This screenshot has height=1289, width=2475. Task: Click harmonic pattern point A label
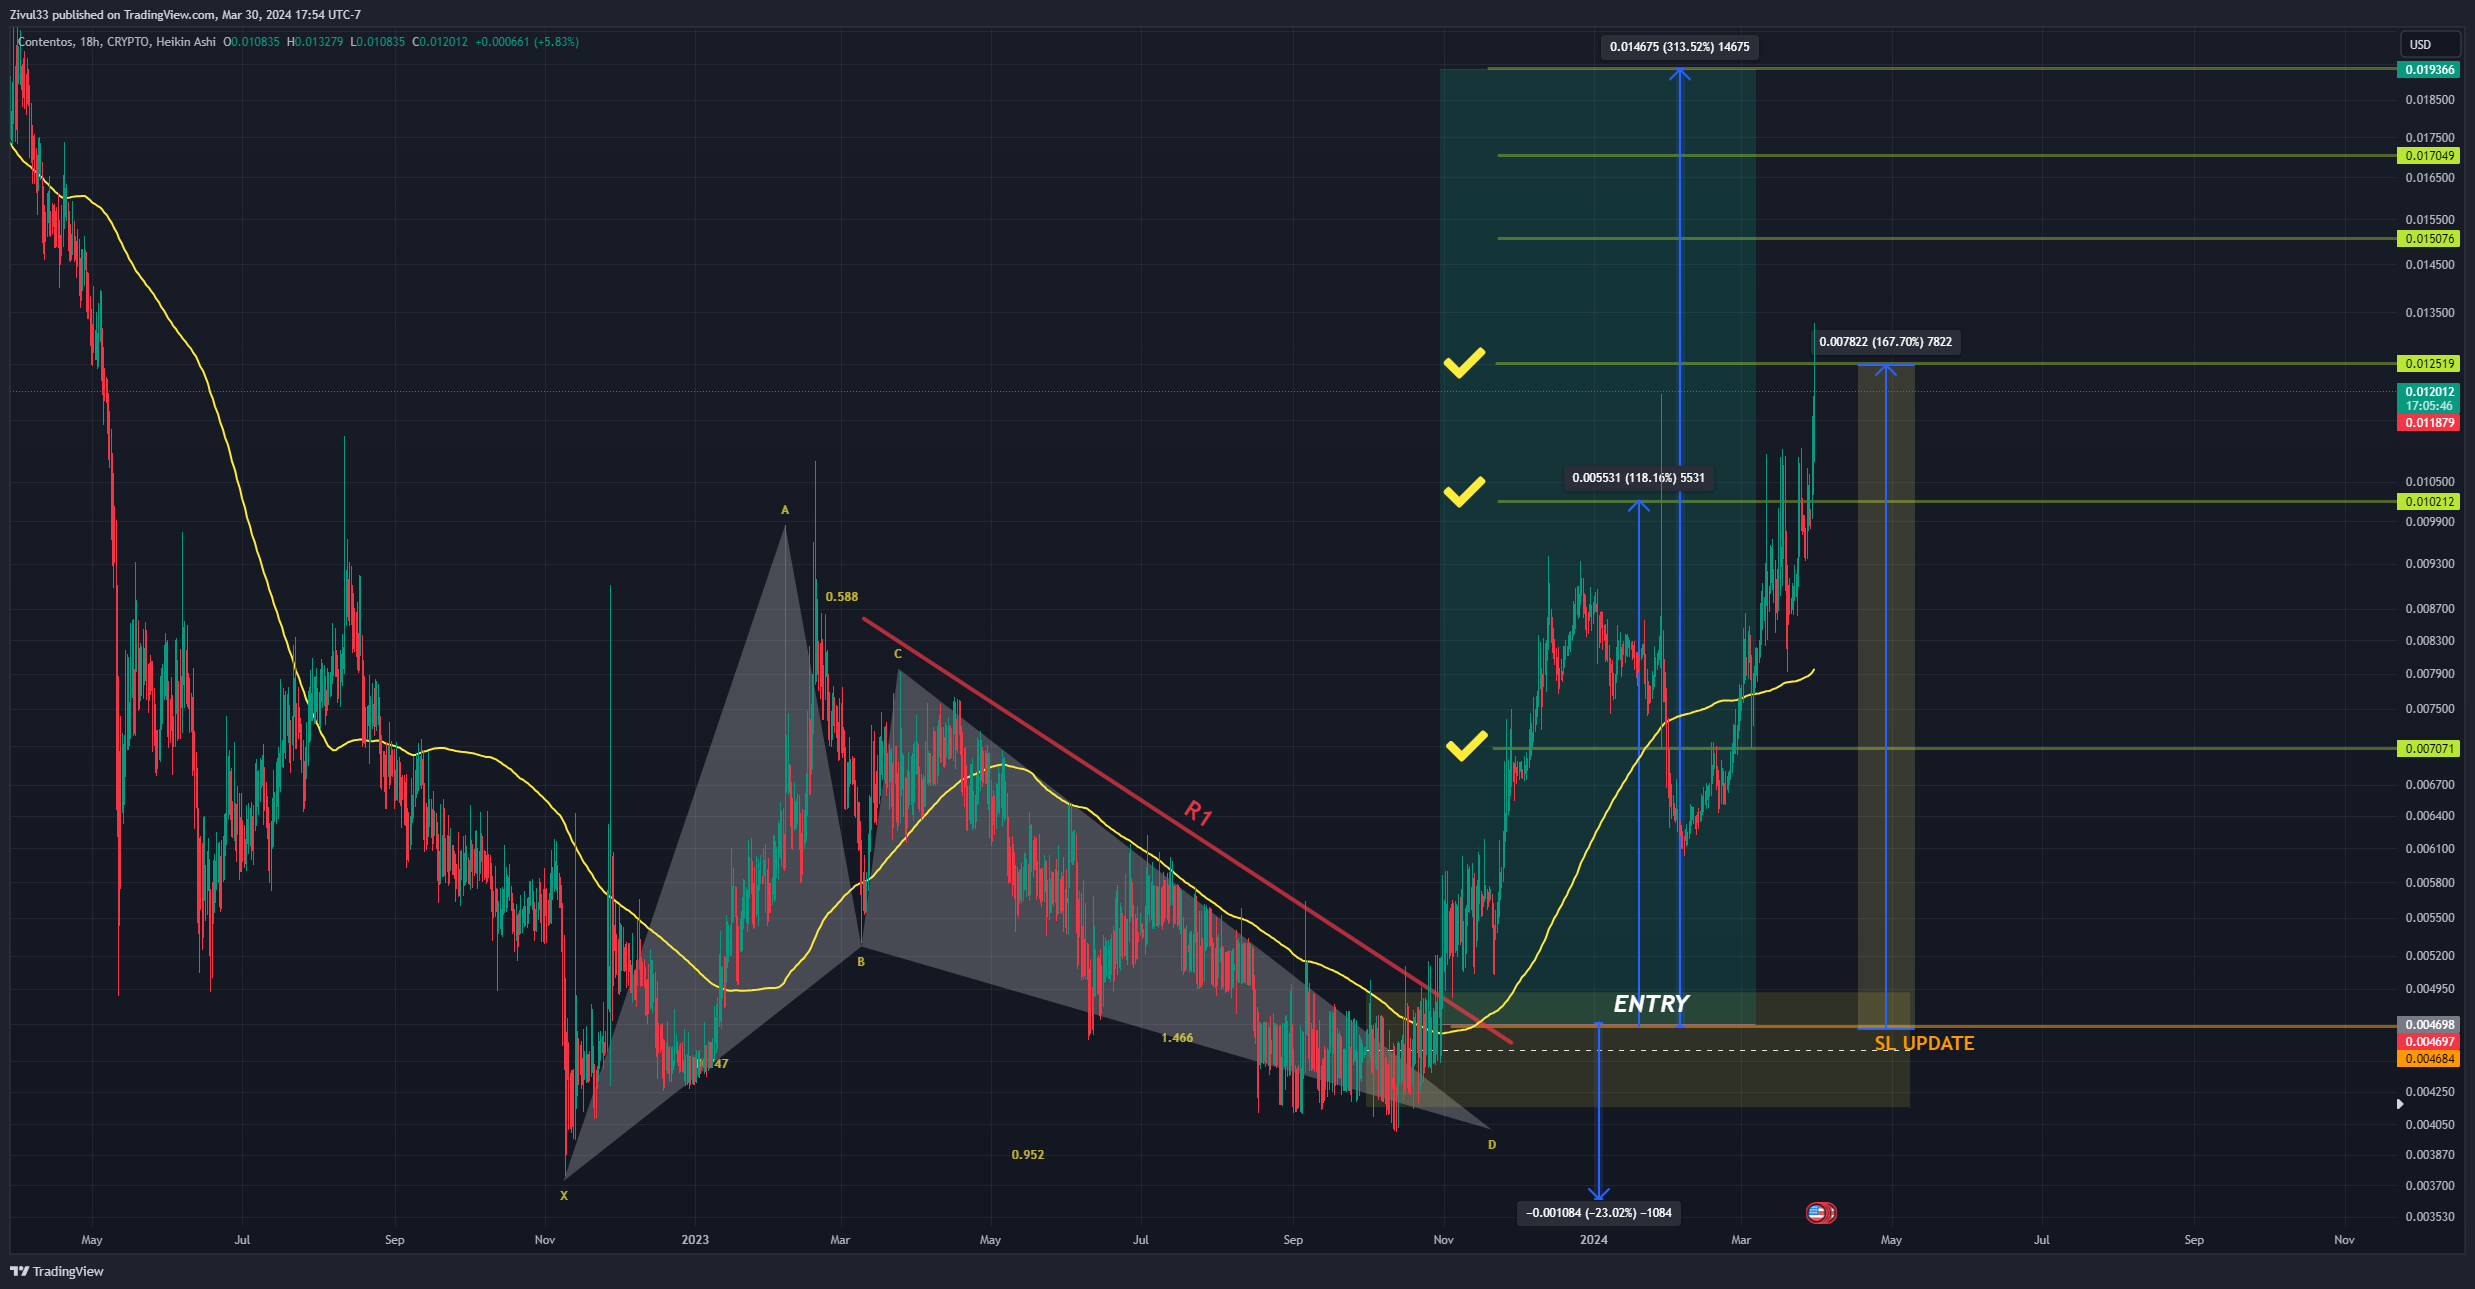pos(785,510)
